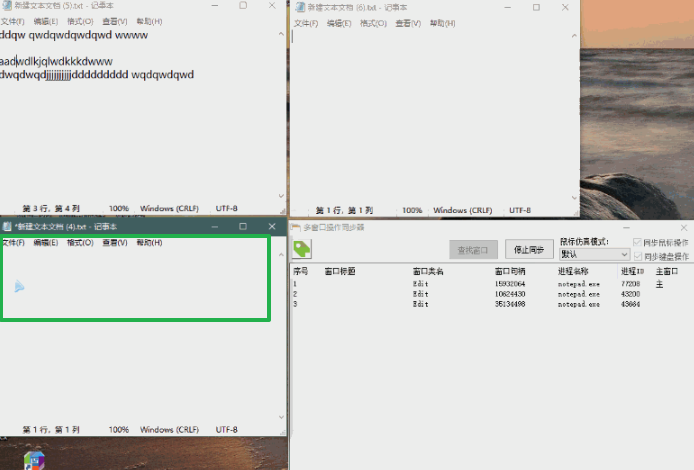694x470 pixels.
Task: Click the 查找窗口 button
Action: tap(473, 250)
